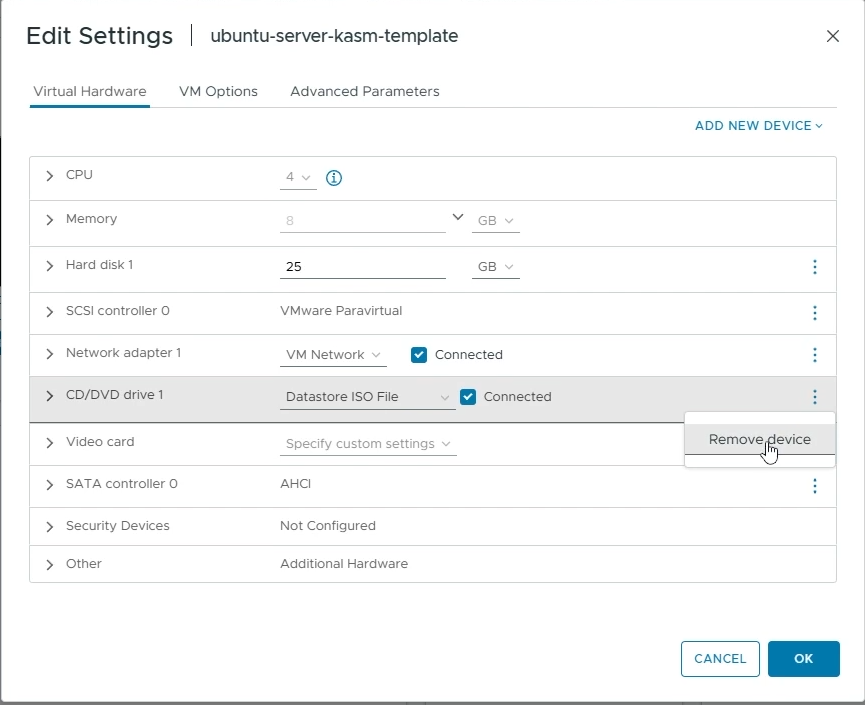
Task: Open the Datastore ISO File dropdown
Action: pos(367,396)
